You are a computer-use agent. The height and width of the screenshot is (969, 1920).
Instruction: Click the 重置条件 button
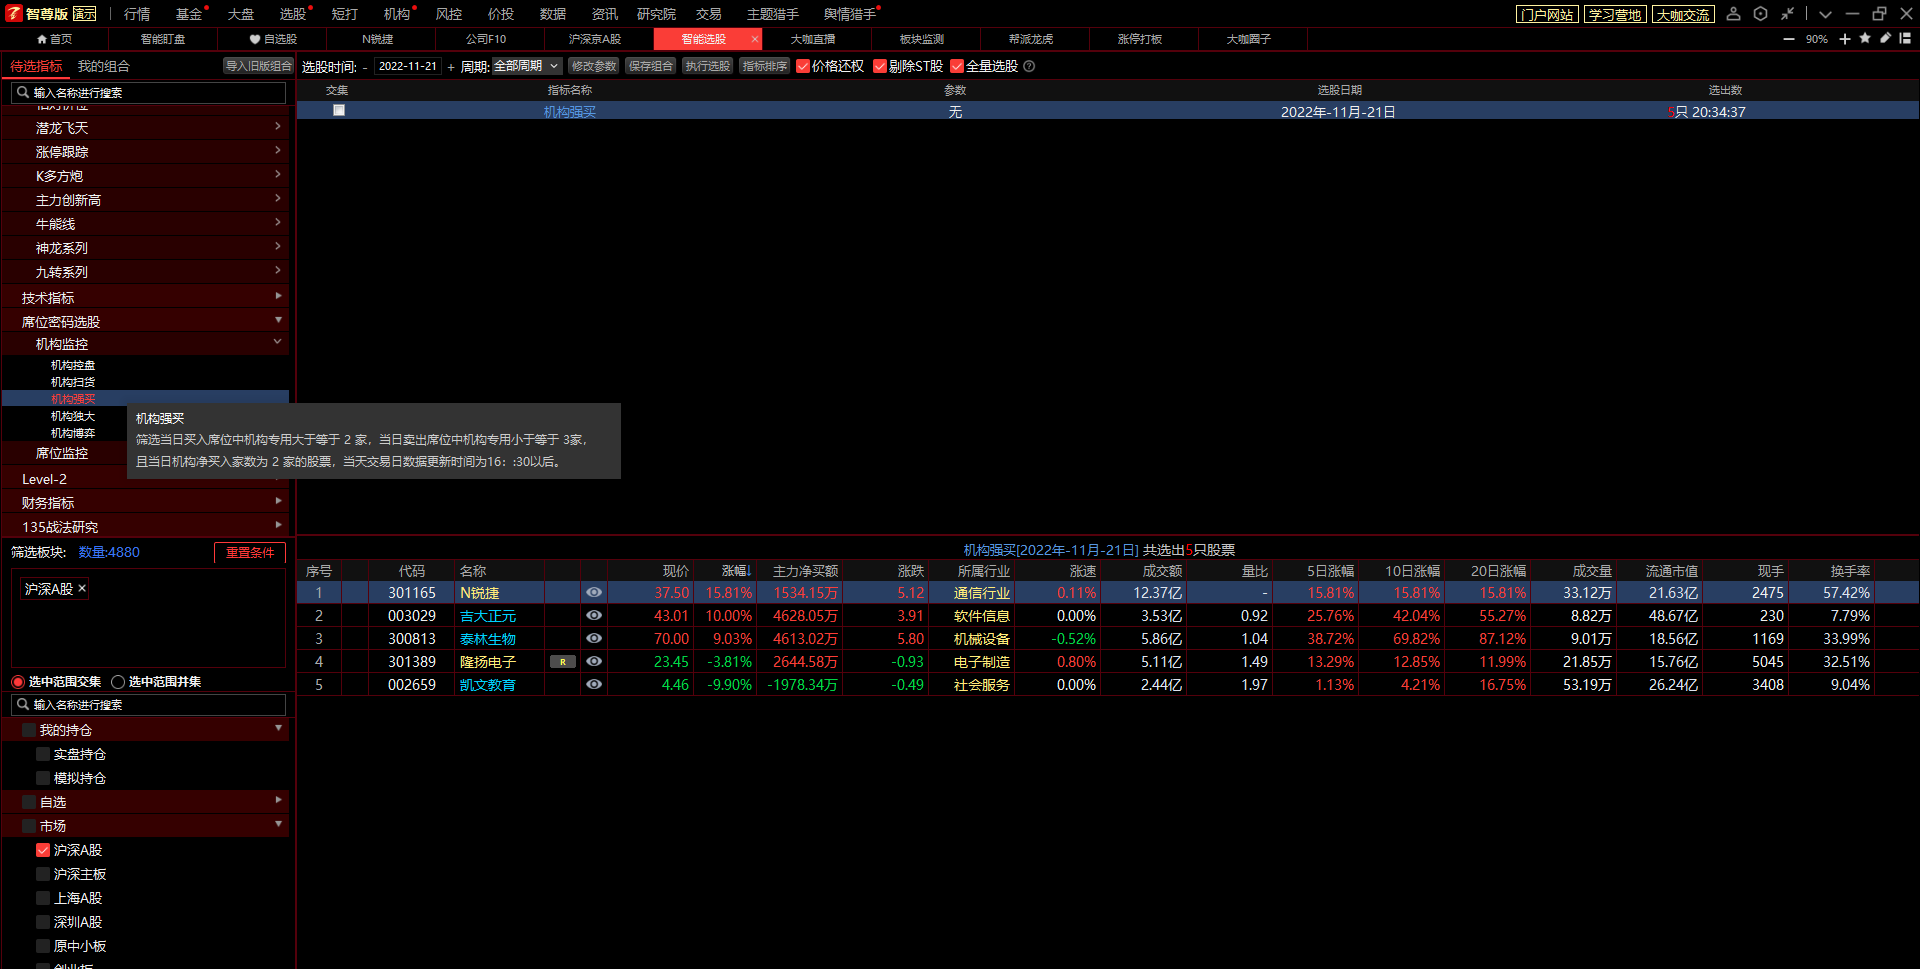point(250,553)
